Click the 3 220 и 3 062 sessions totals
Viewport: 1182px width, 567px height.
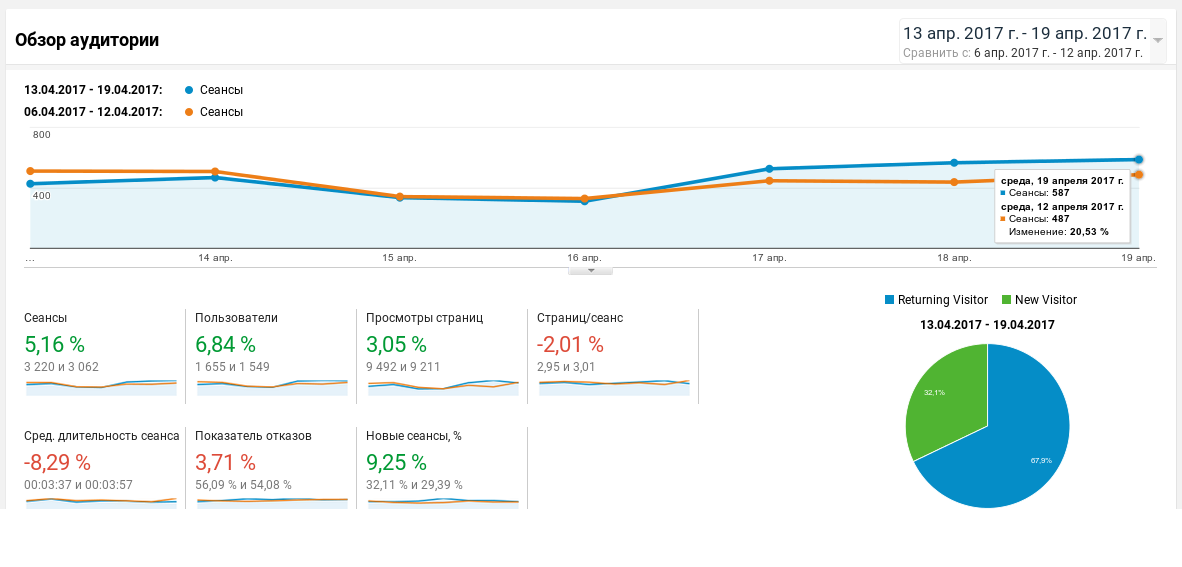click(62, 367)
